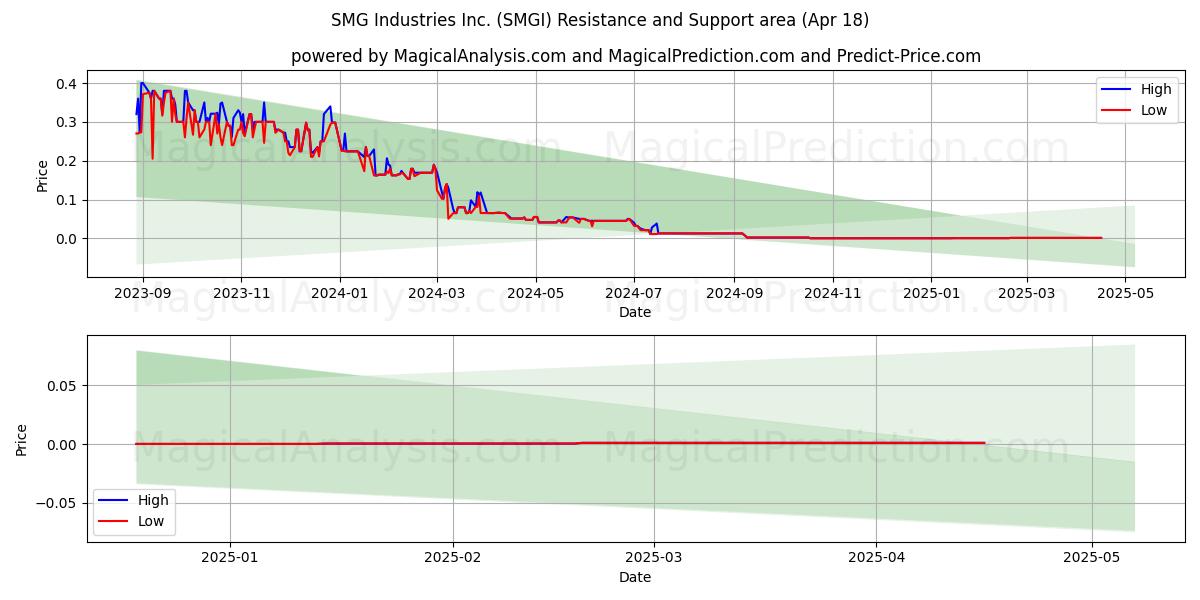Image resolution: width=1200 pixels, height=600 pixels.
Task: Click the '2024-03' x-axis label
Action: click(x=437, y=294)
